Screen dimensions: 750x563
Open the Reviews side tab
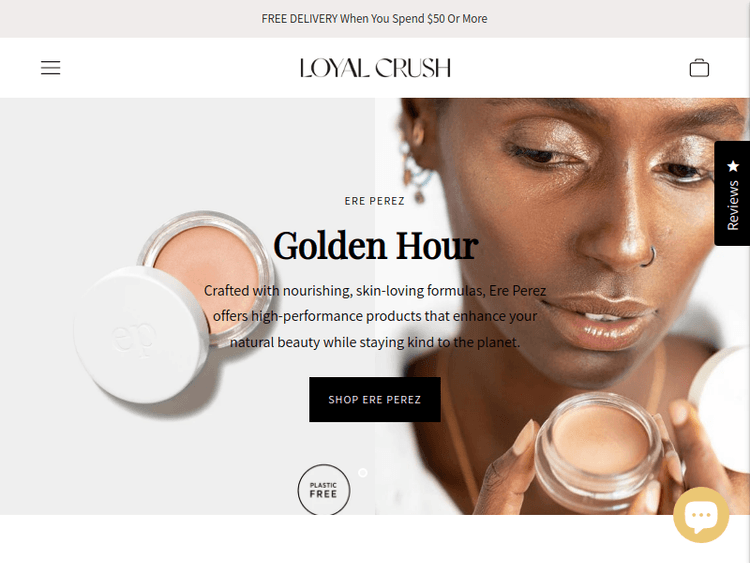pos(732,193)
